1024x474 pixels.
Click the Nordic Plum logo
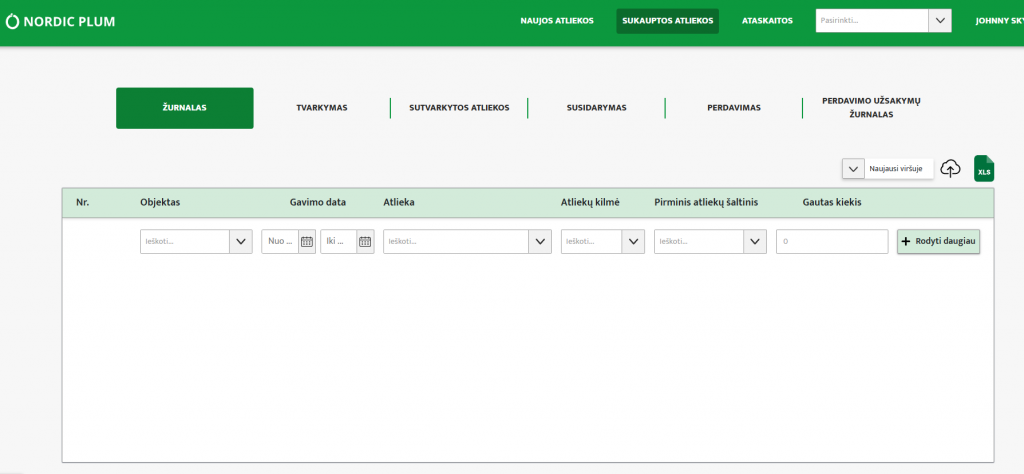click(x=60, y=21)
